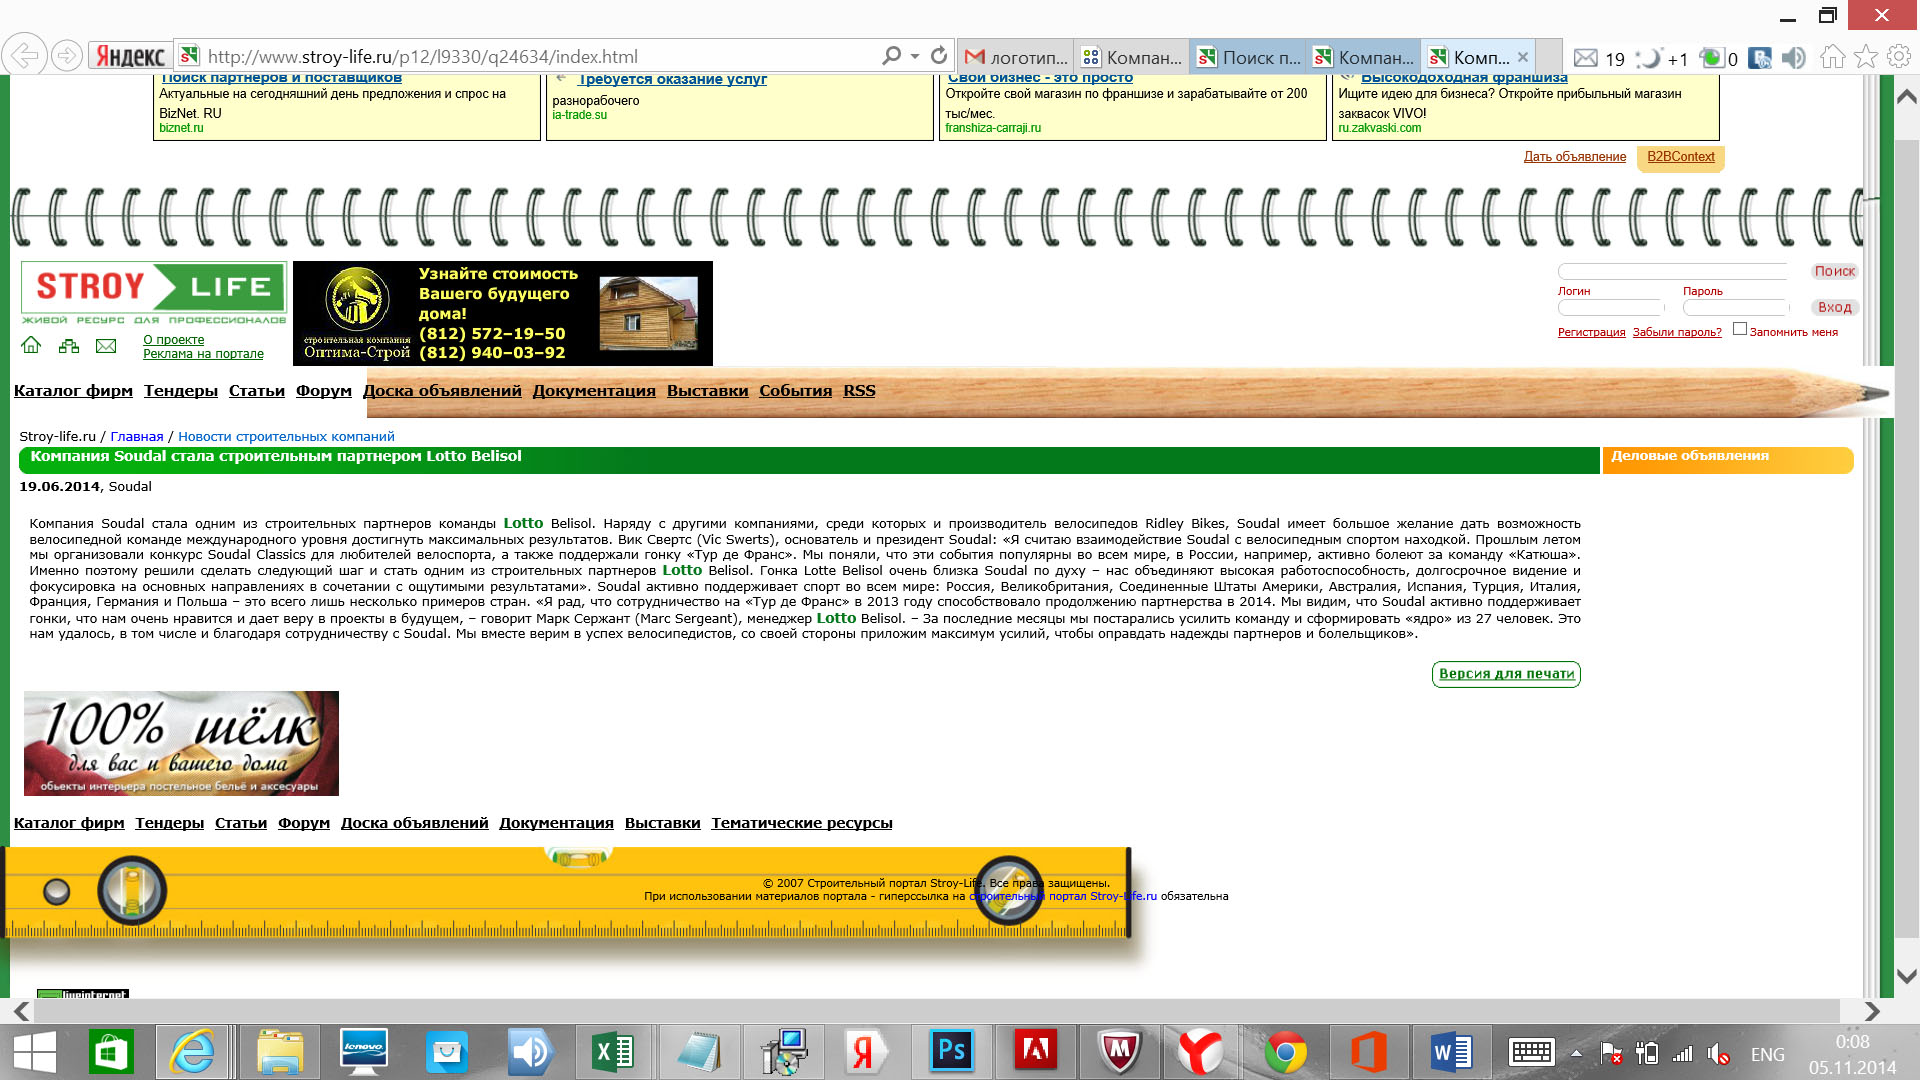Switch to the Gmail логотип tab

tap(1016, 57)
